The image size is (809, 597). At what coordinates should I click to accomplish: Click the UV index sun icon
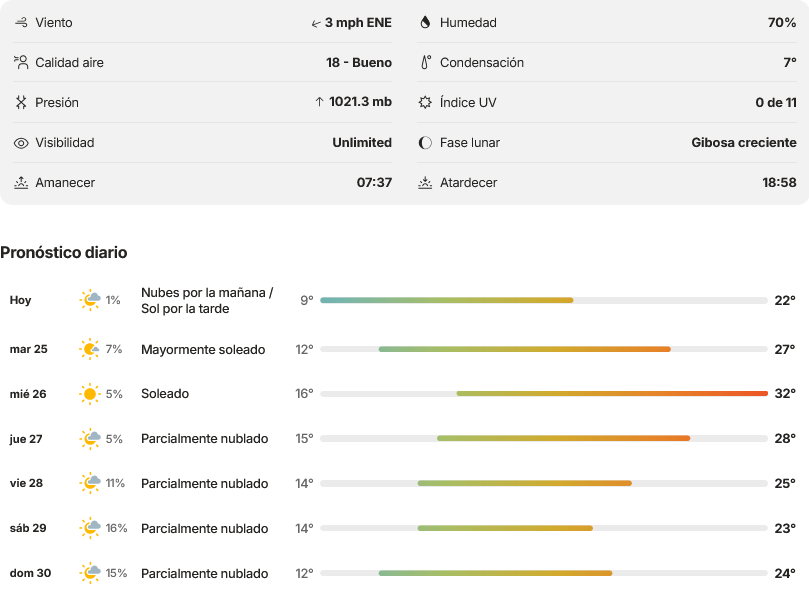pyautogui.click(x=425, y=102)
